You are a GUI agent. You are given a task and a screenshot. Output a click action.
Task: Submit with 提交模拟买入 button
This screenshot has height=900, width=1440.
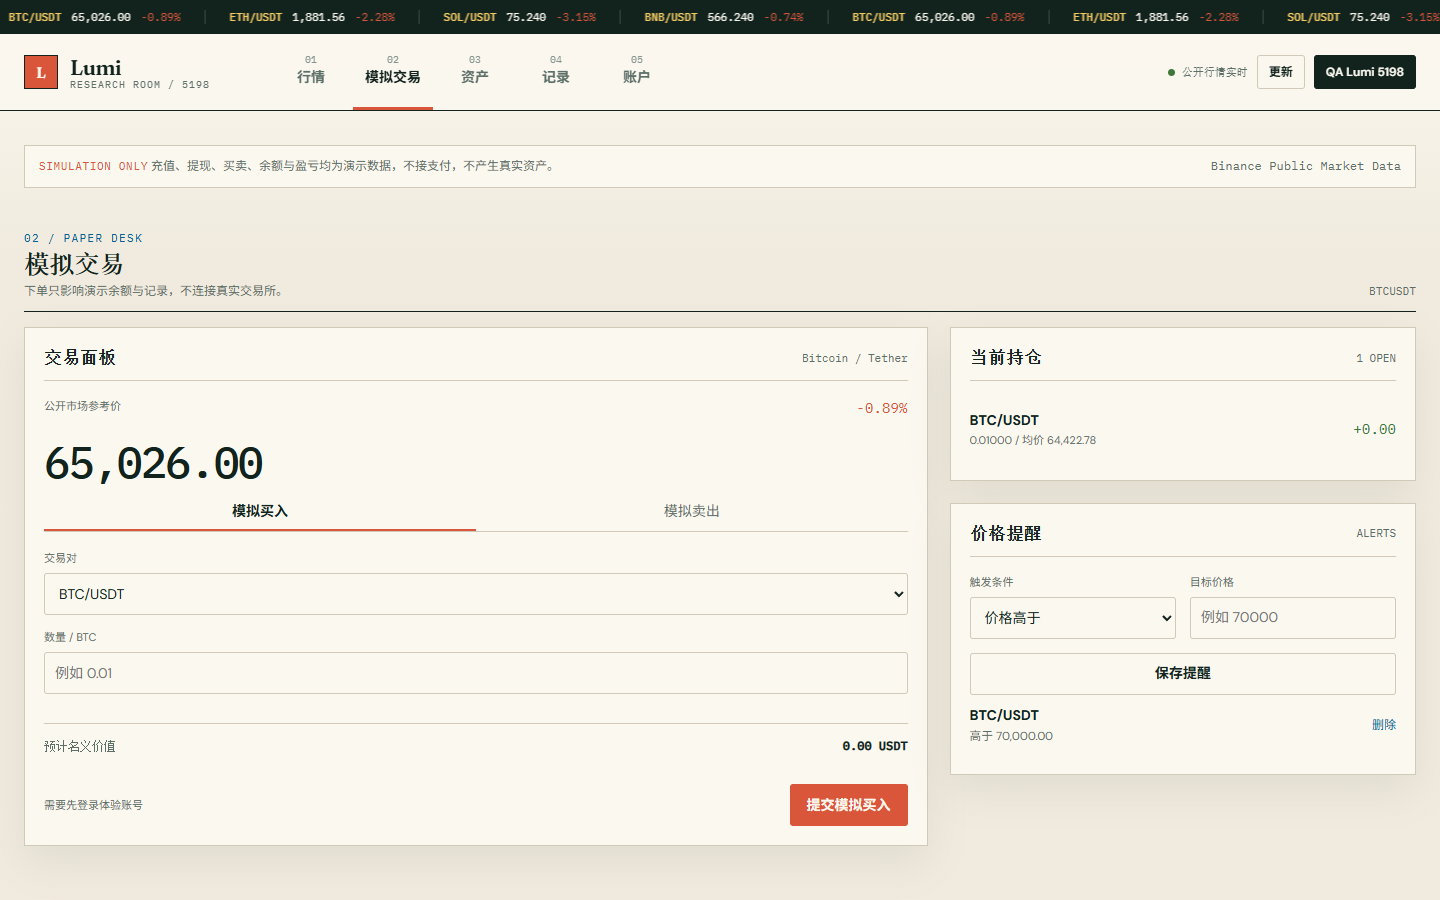pyautogui.click(x=849, y=805)
